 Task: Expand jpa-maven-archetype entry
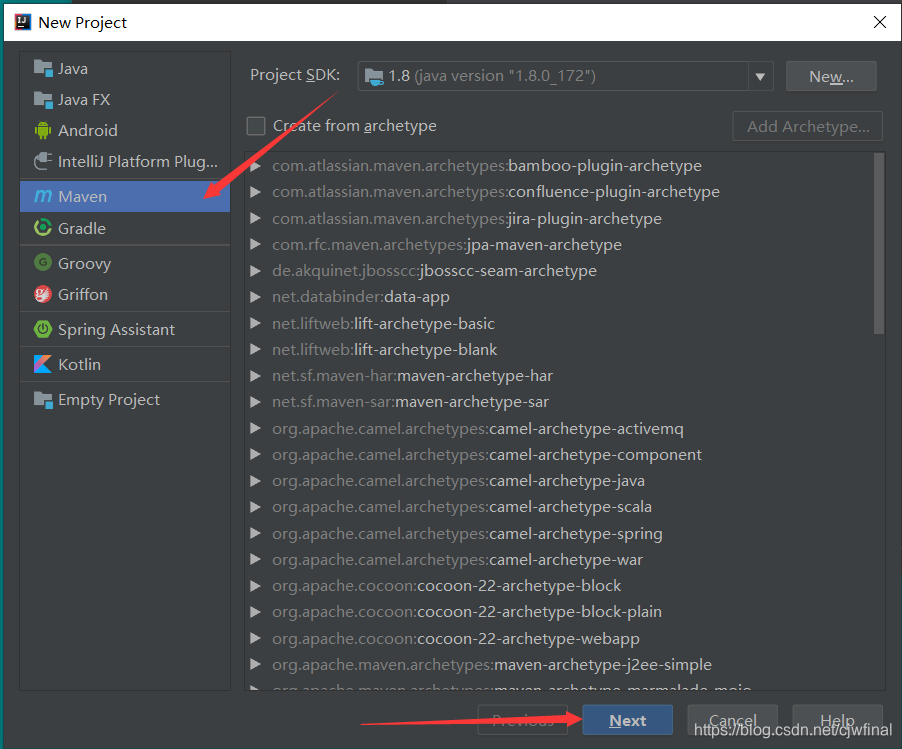pos(255,244)
